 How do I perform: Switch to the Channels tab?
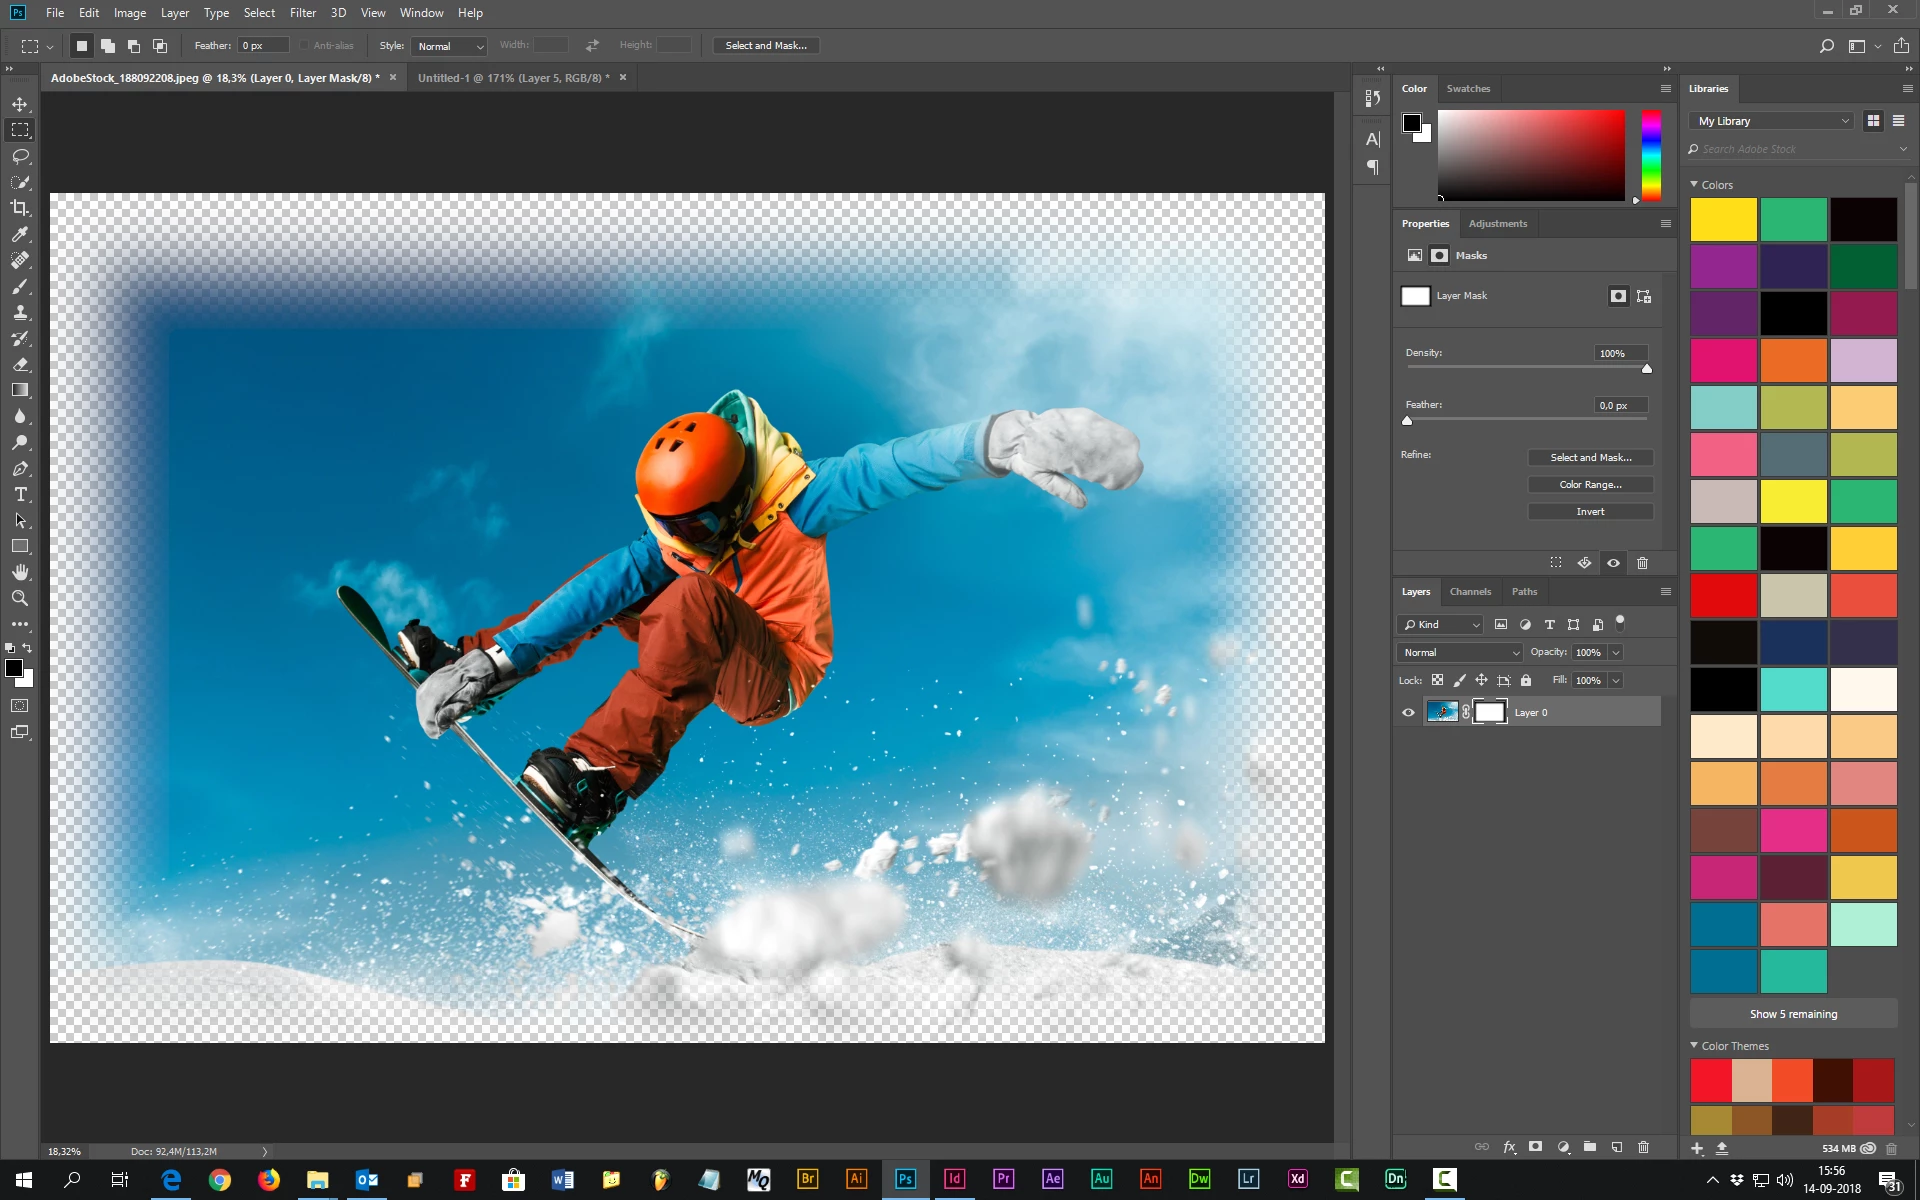point(1470,592)
